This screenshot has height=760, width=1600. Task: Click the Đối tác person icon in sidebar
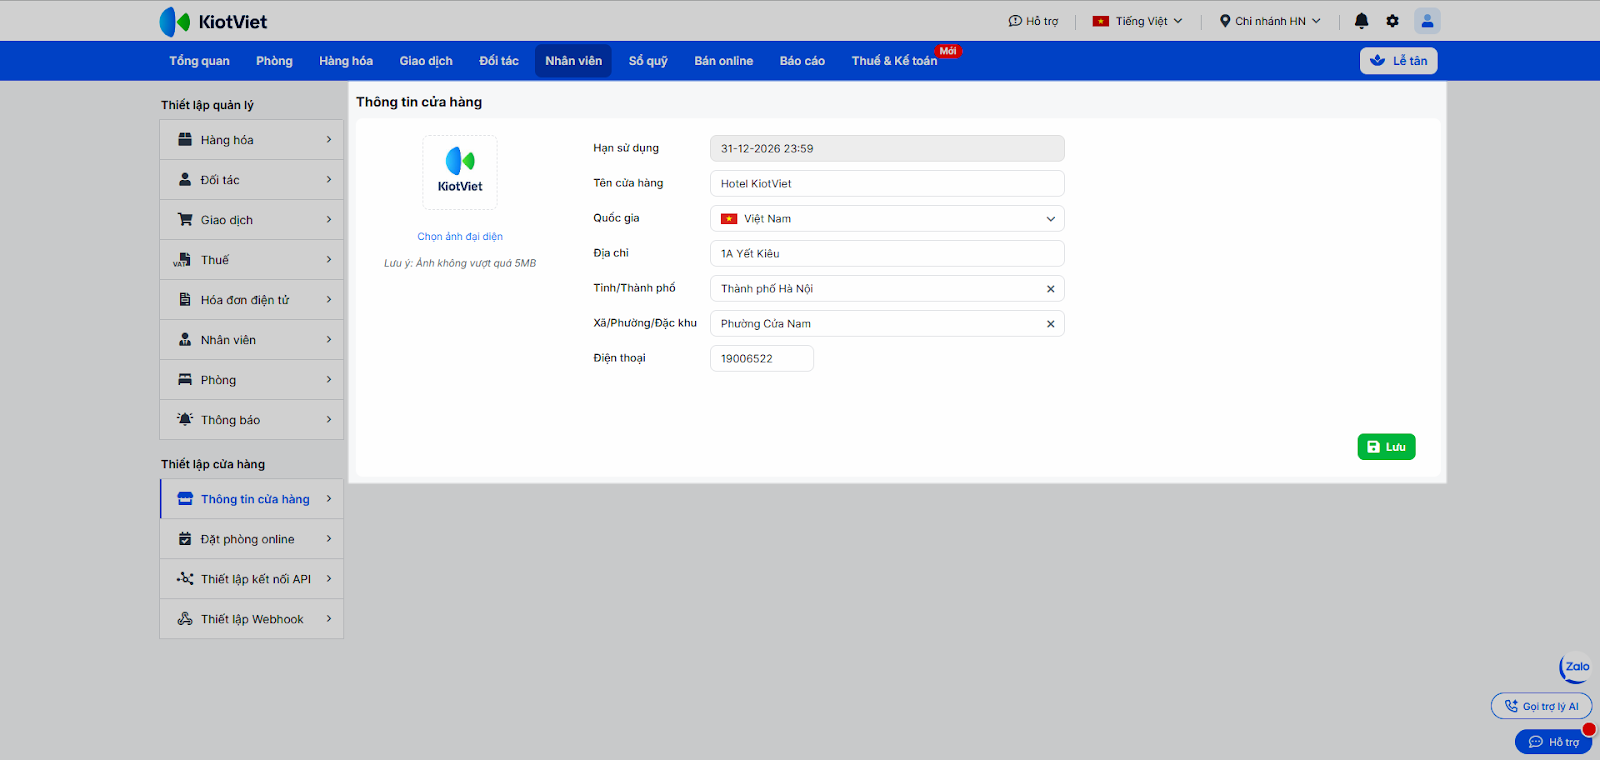pos(185,180)
